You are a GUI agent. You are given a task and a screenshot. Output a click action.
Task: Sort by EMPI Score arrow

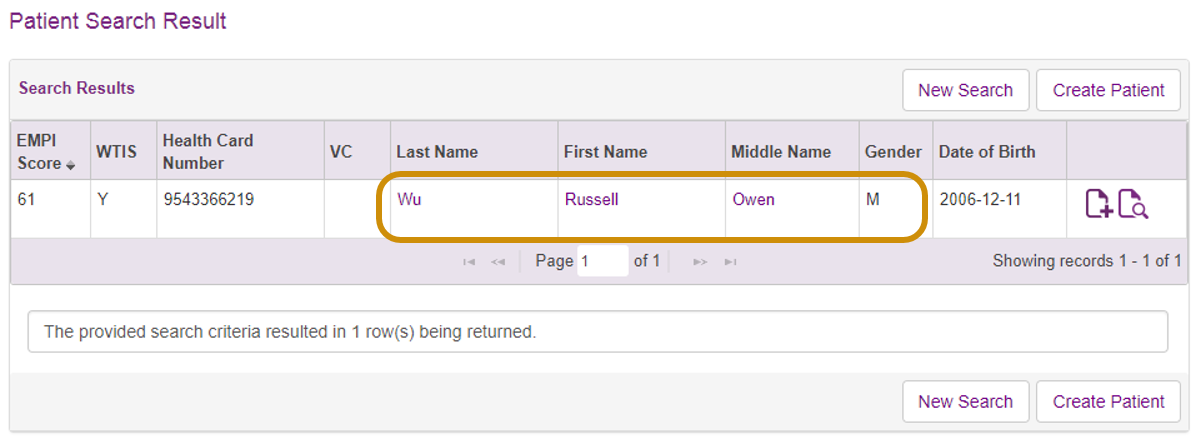[x=71, y=165]
